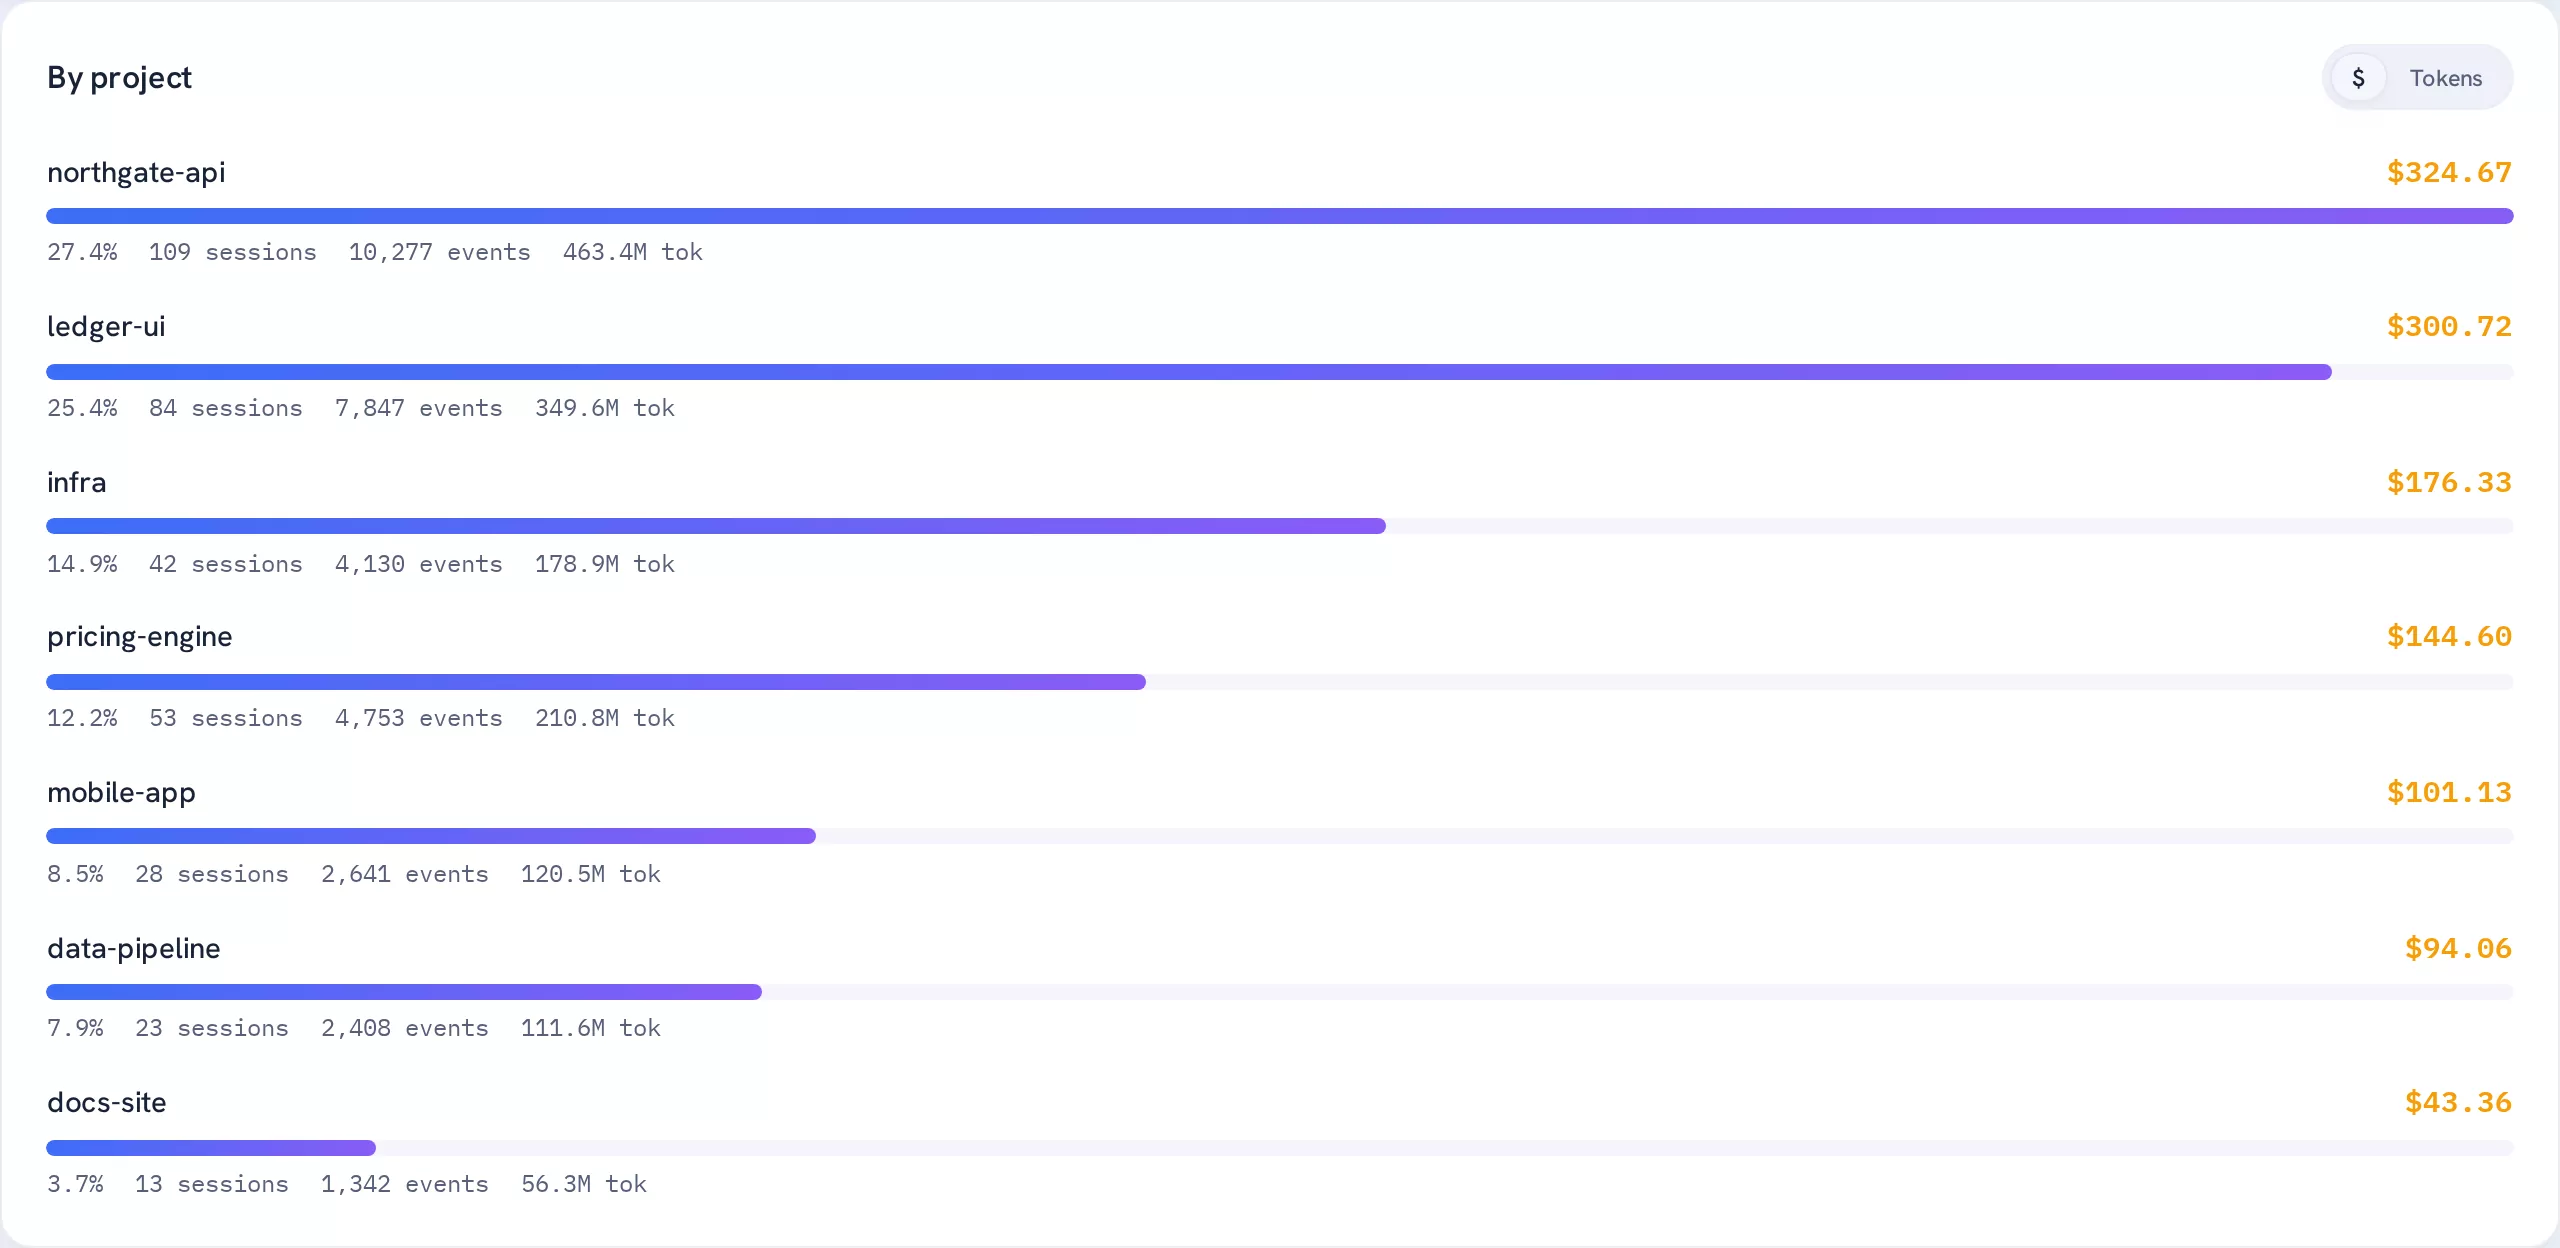The height and width of the screenshot is (1248, 2560).
Task: Click the $43.36 docs-site amount
Action: pos(2458,1102)
